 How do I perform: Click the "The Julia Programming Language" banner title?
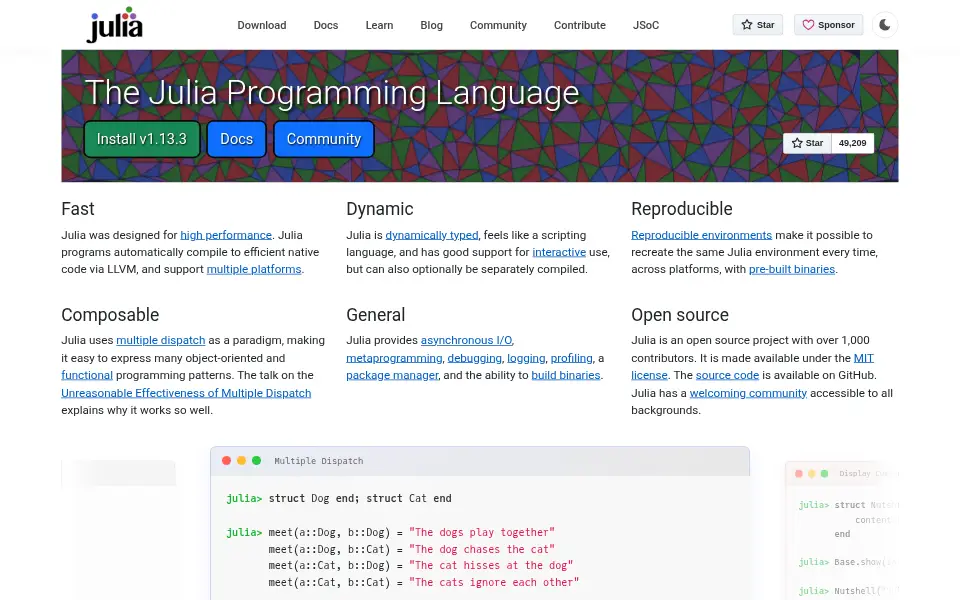tap(331, 92)
